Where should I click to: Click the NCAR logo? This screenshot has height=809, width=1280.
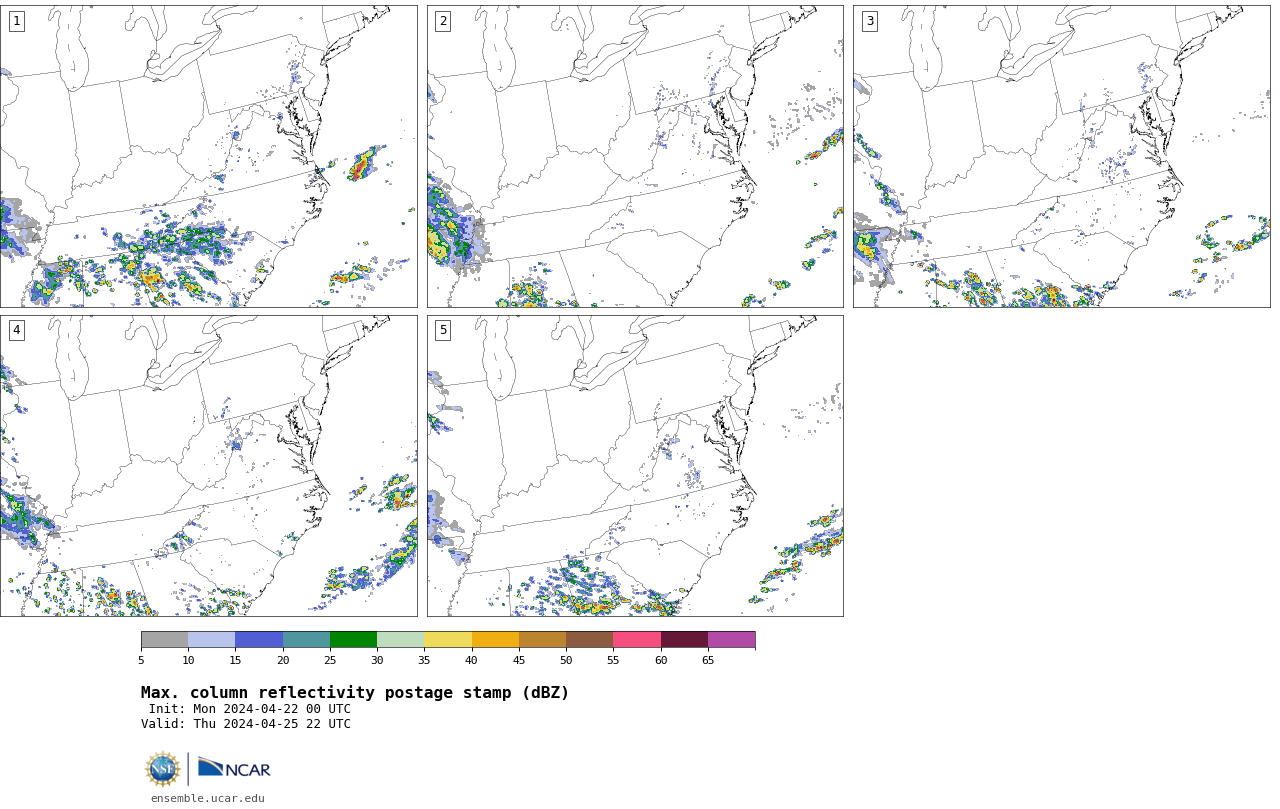coord(234,768)
